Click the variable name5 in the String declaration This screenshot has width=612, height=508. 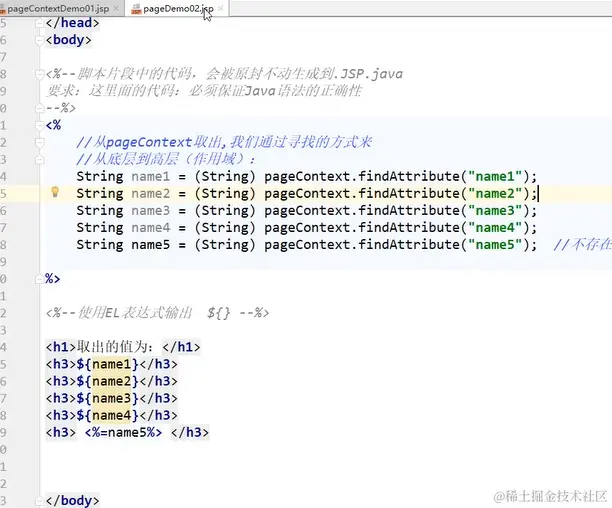coord(151,245)
